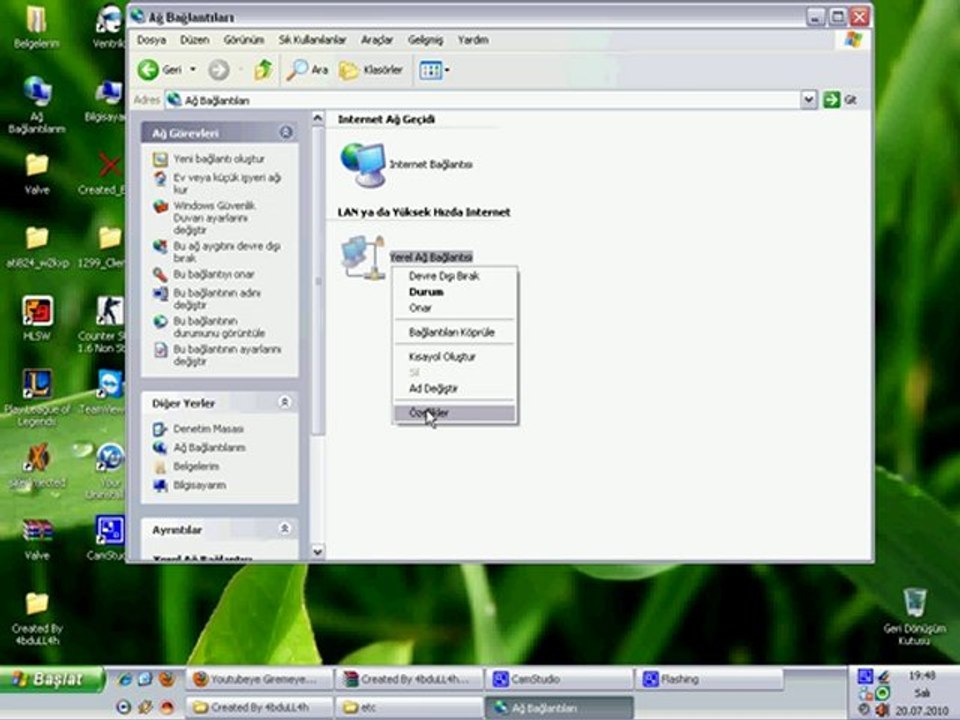Switch to etc folder taskbar button
Screen dimensions: 960x720
coord(409,708)
